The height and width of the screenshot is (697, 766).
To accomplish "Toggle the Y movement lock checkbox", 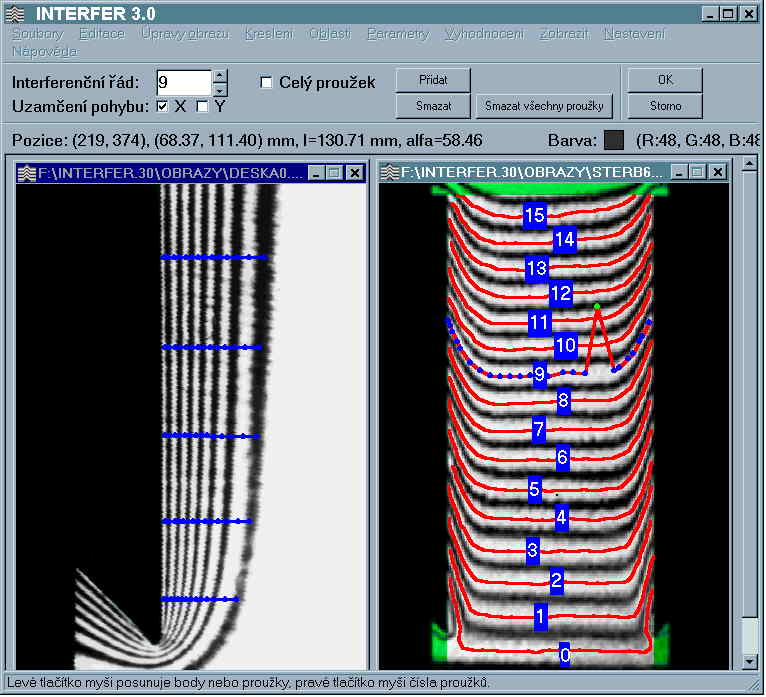I will pyautogui.click(x=203, y=106).
